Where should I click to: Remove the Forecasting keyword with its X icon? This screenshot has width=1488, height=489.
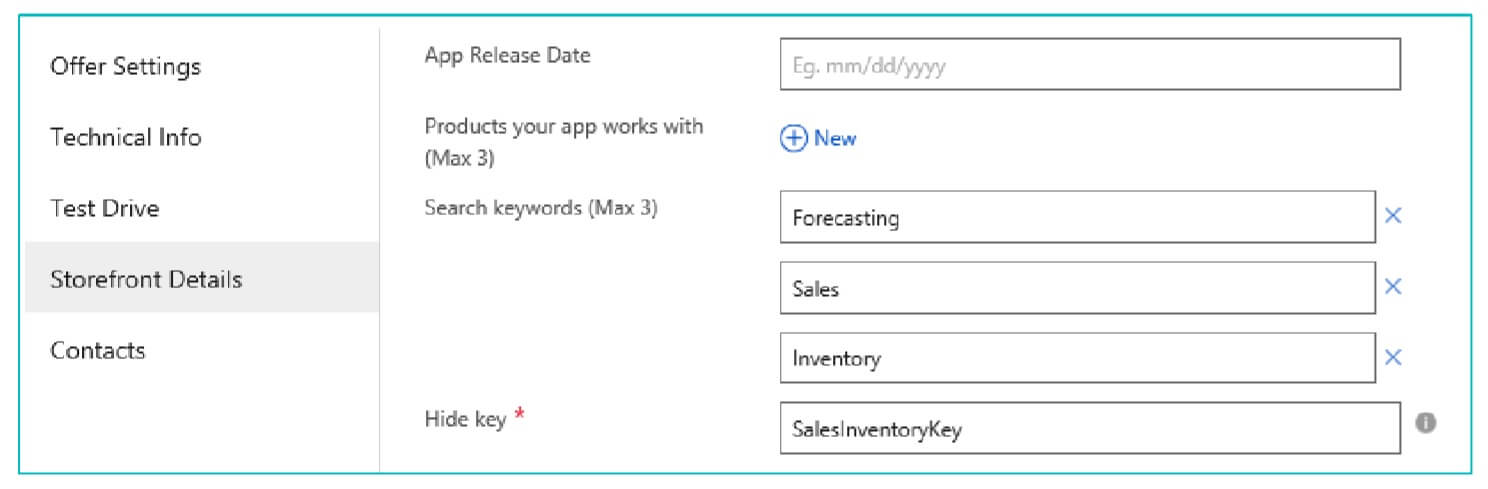pos(1392,215)
